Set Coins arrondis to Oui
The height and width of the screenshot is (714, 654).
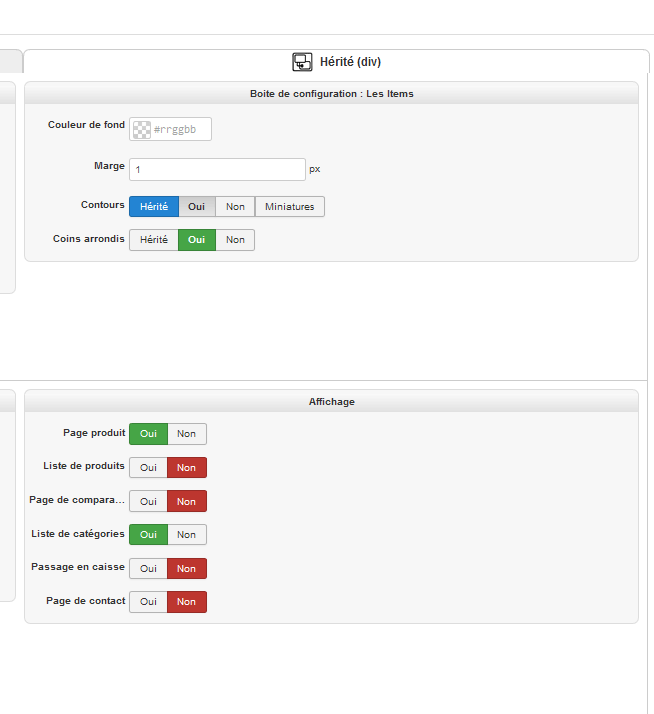coord(197,240)
